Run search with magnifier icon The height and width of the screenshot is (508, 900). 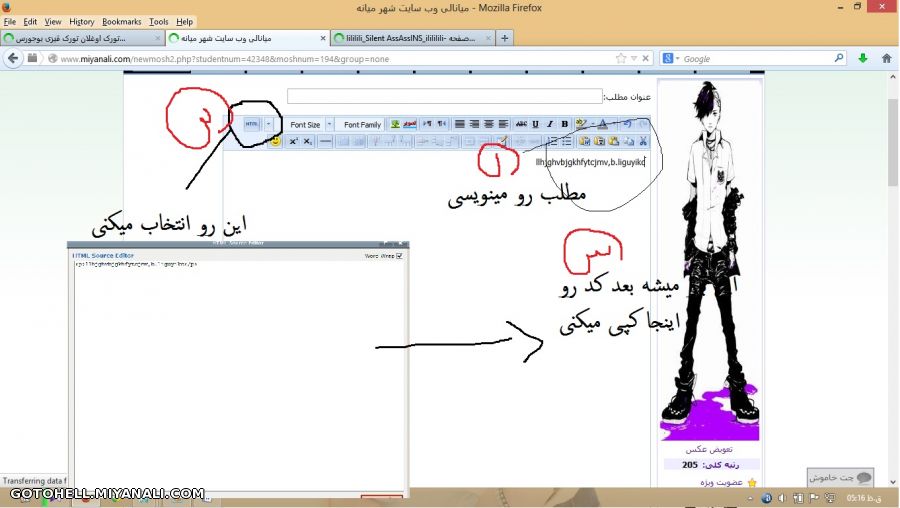[839, 58]
